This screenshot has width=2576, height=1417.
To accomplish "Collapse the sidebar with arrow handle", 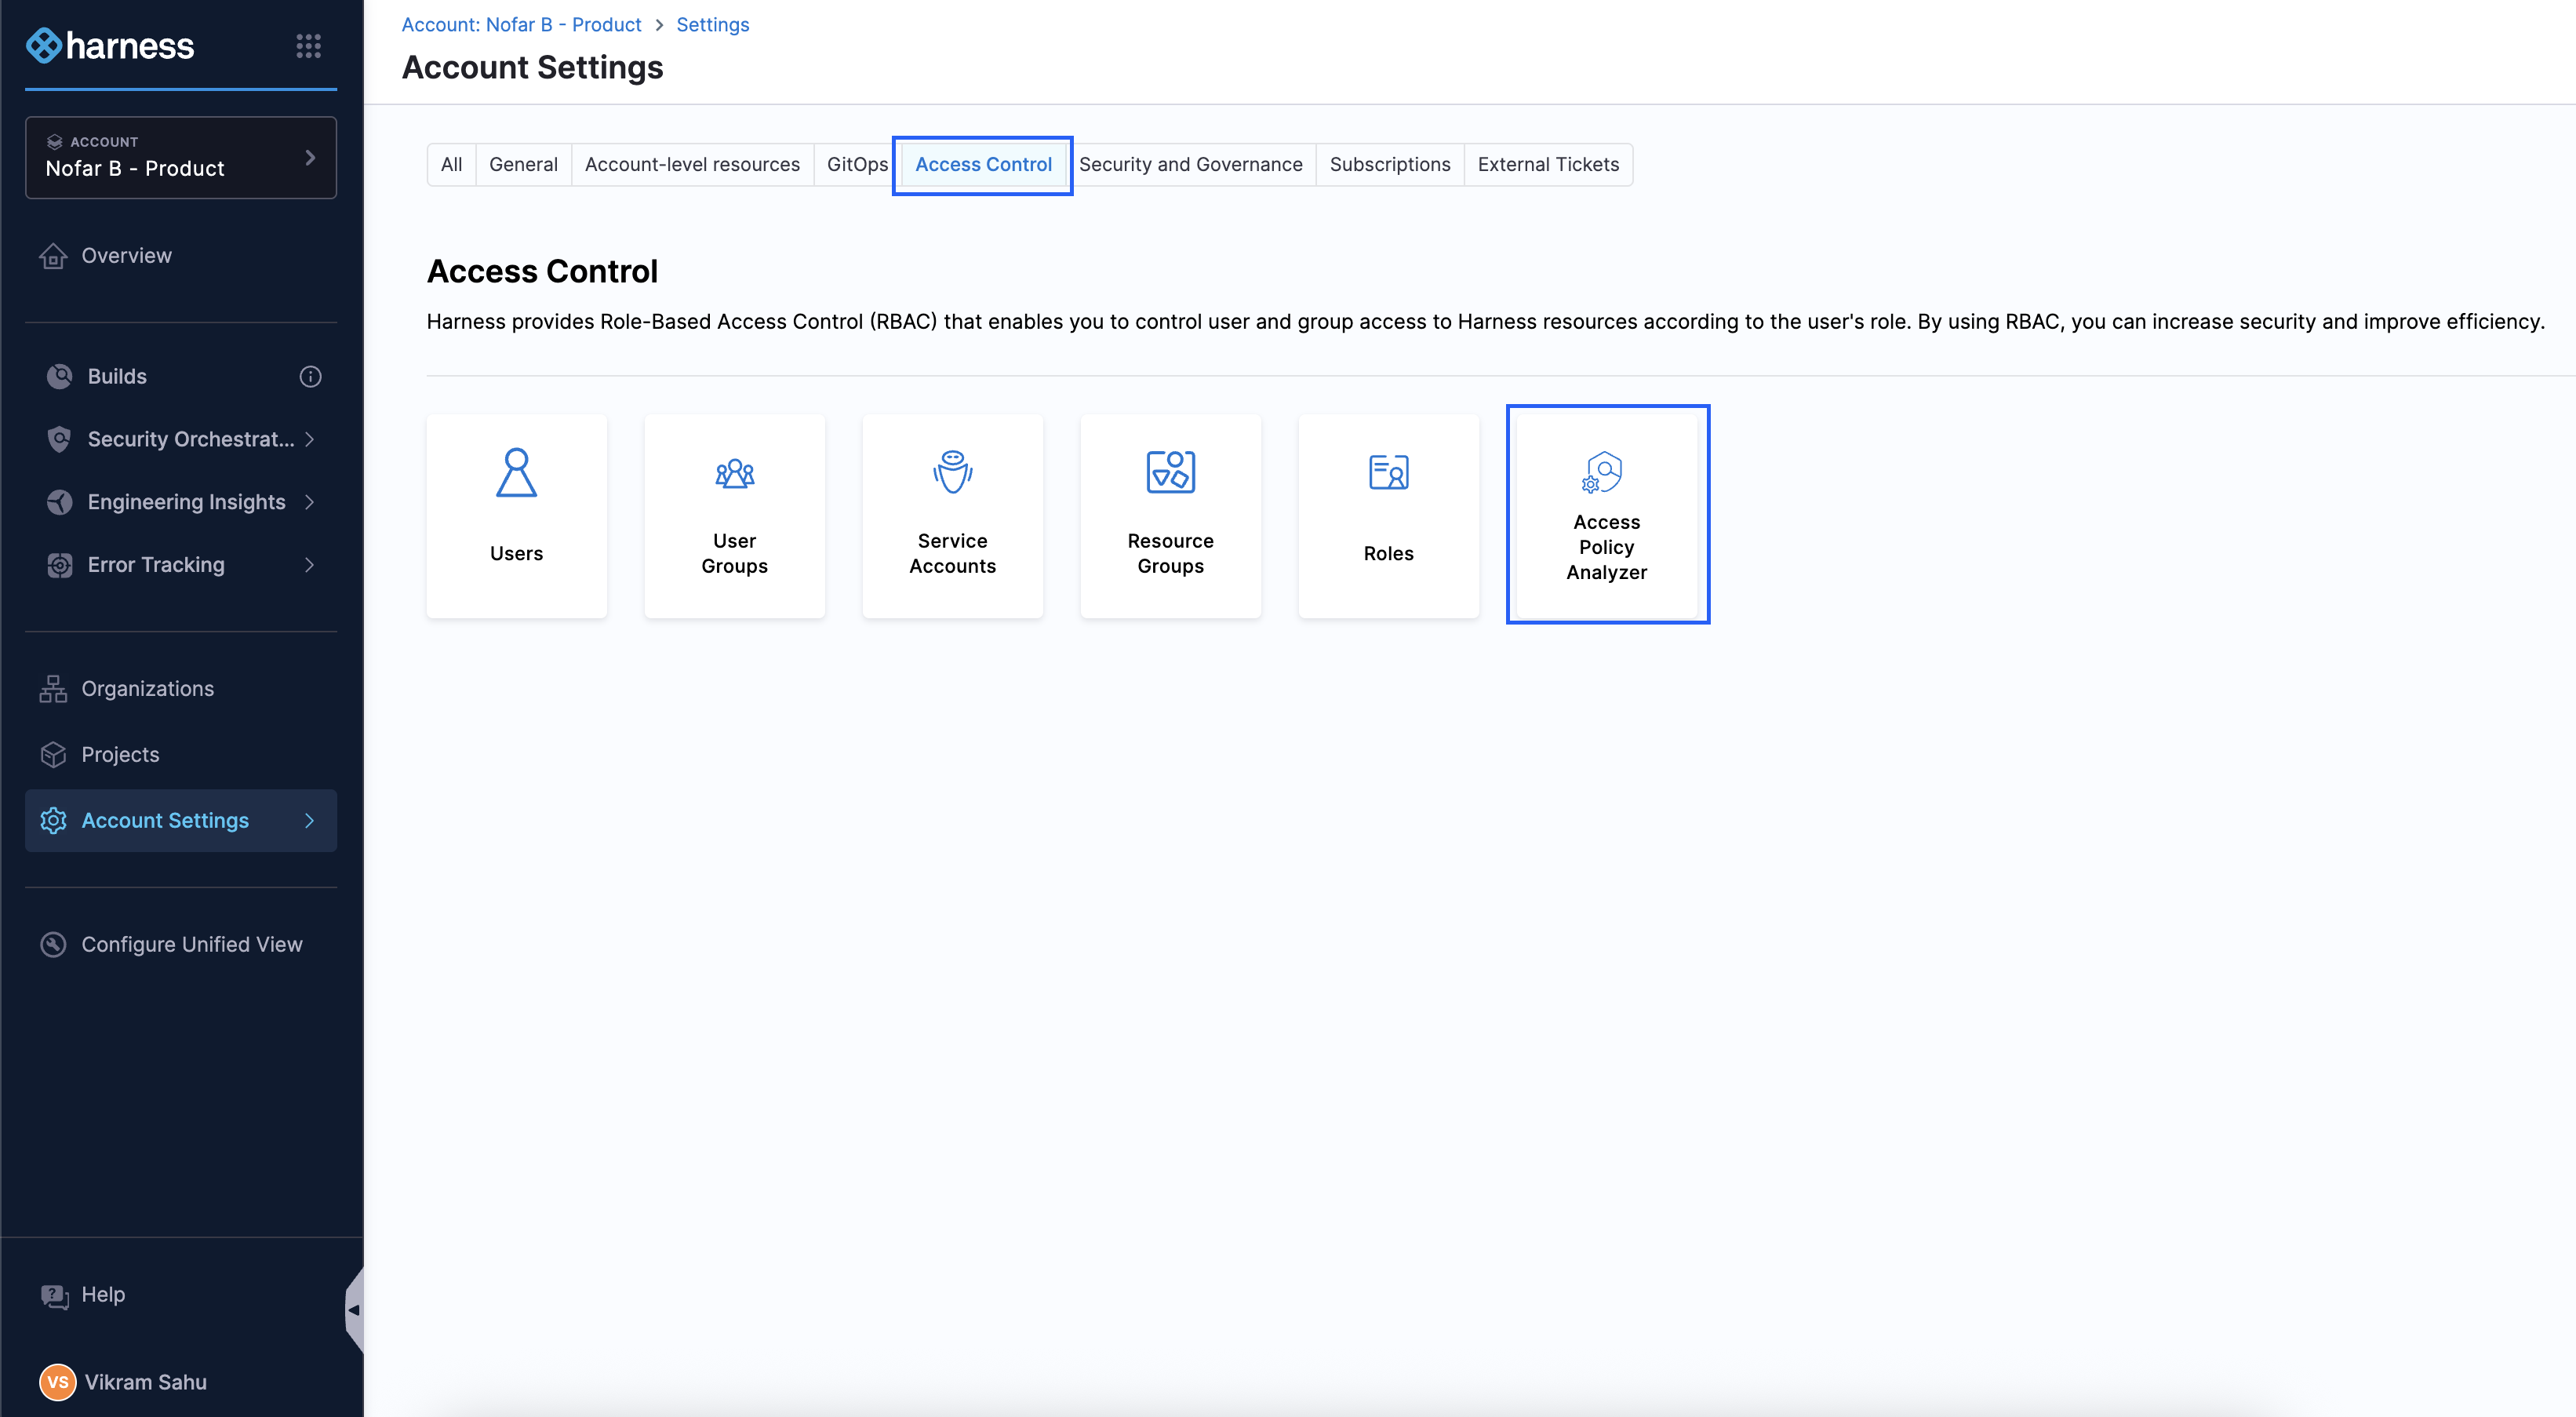I will coord(353,1309).
